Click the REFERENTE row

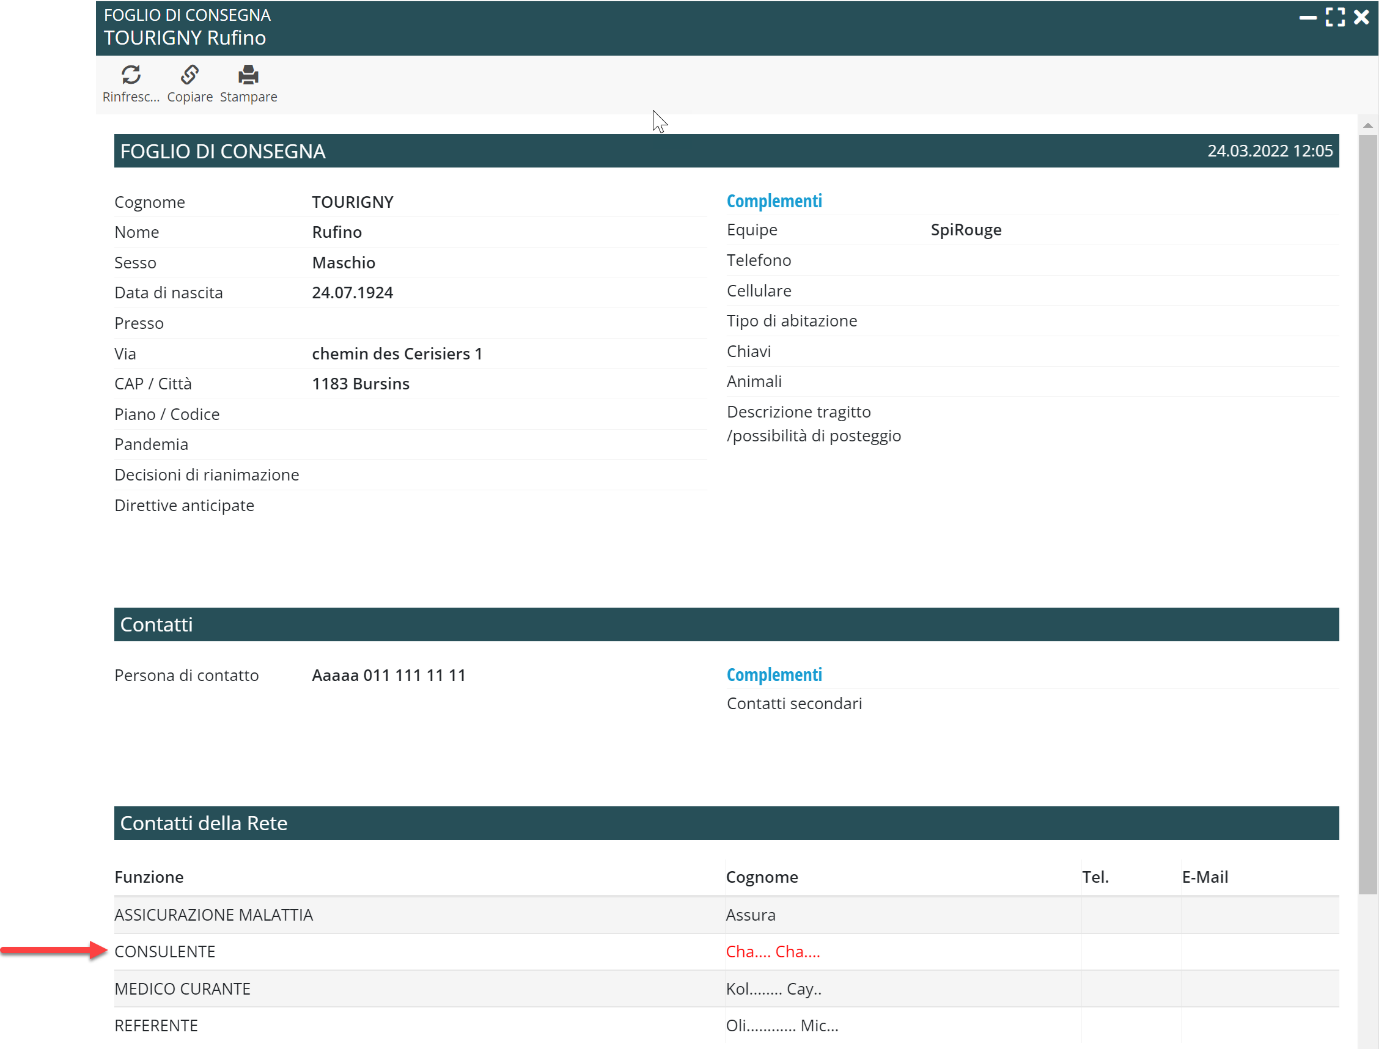click(x=156, y=1026)
